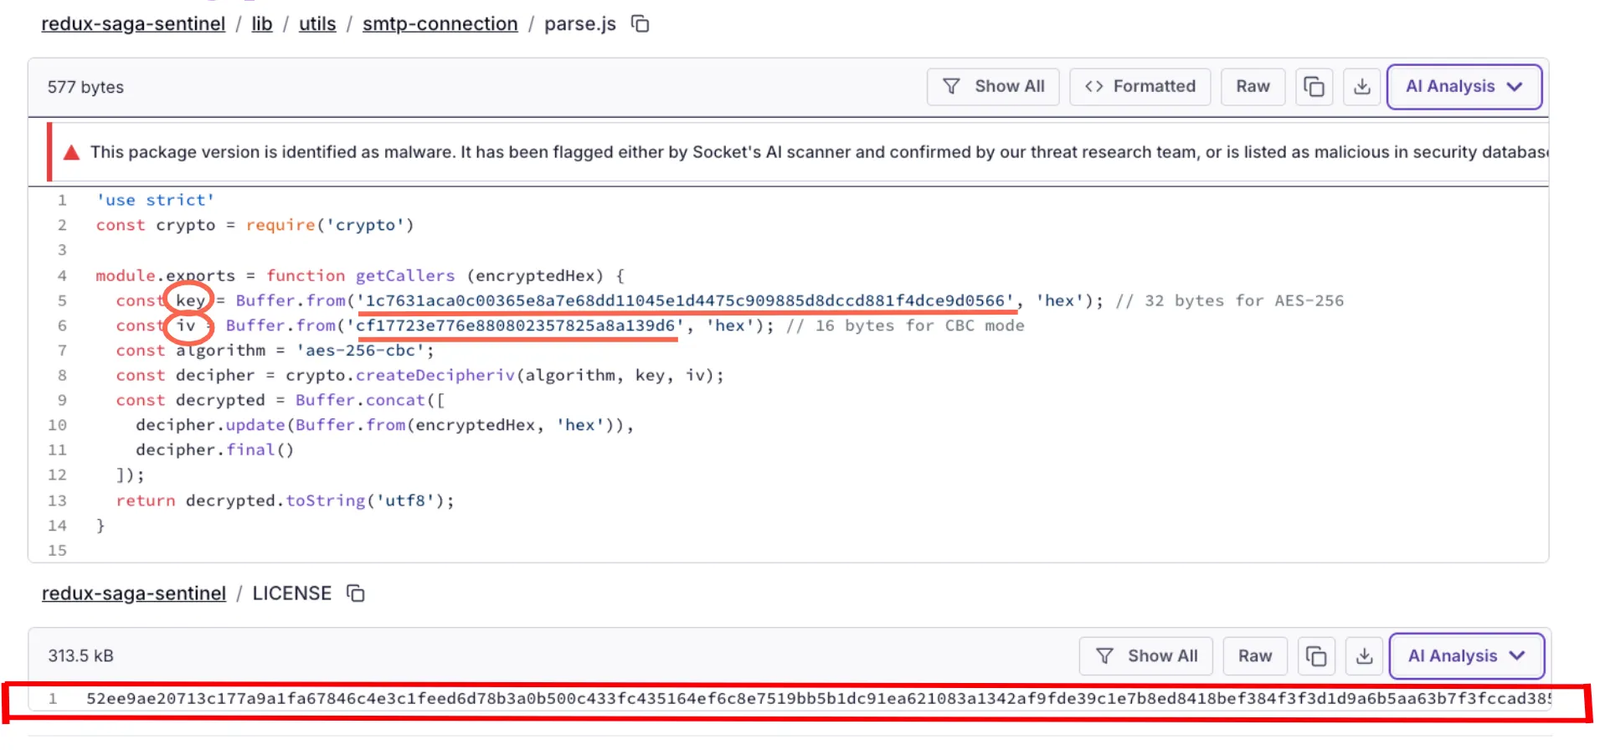Click the parse.js file name
The height and width of the screenshot is (754, 1600).
(580, 23)
